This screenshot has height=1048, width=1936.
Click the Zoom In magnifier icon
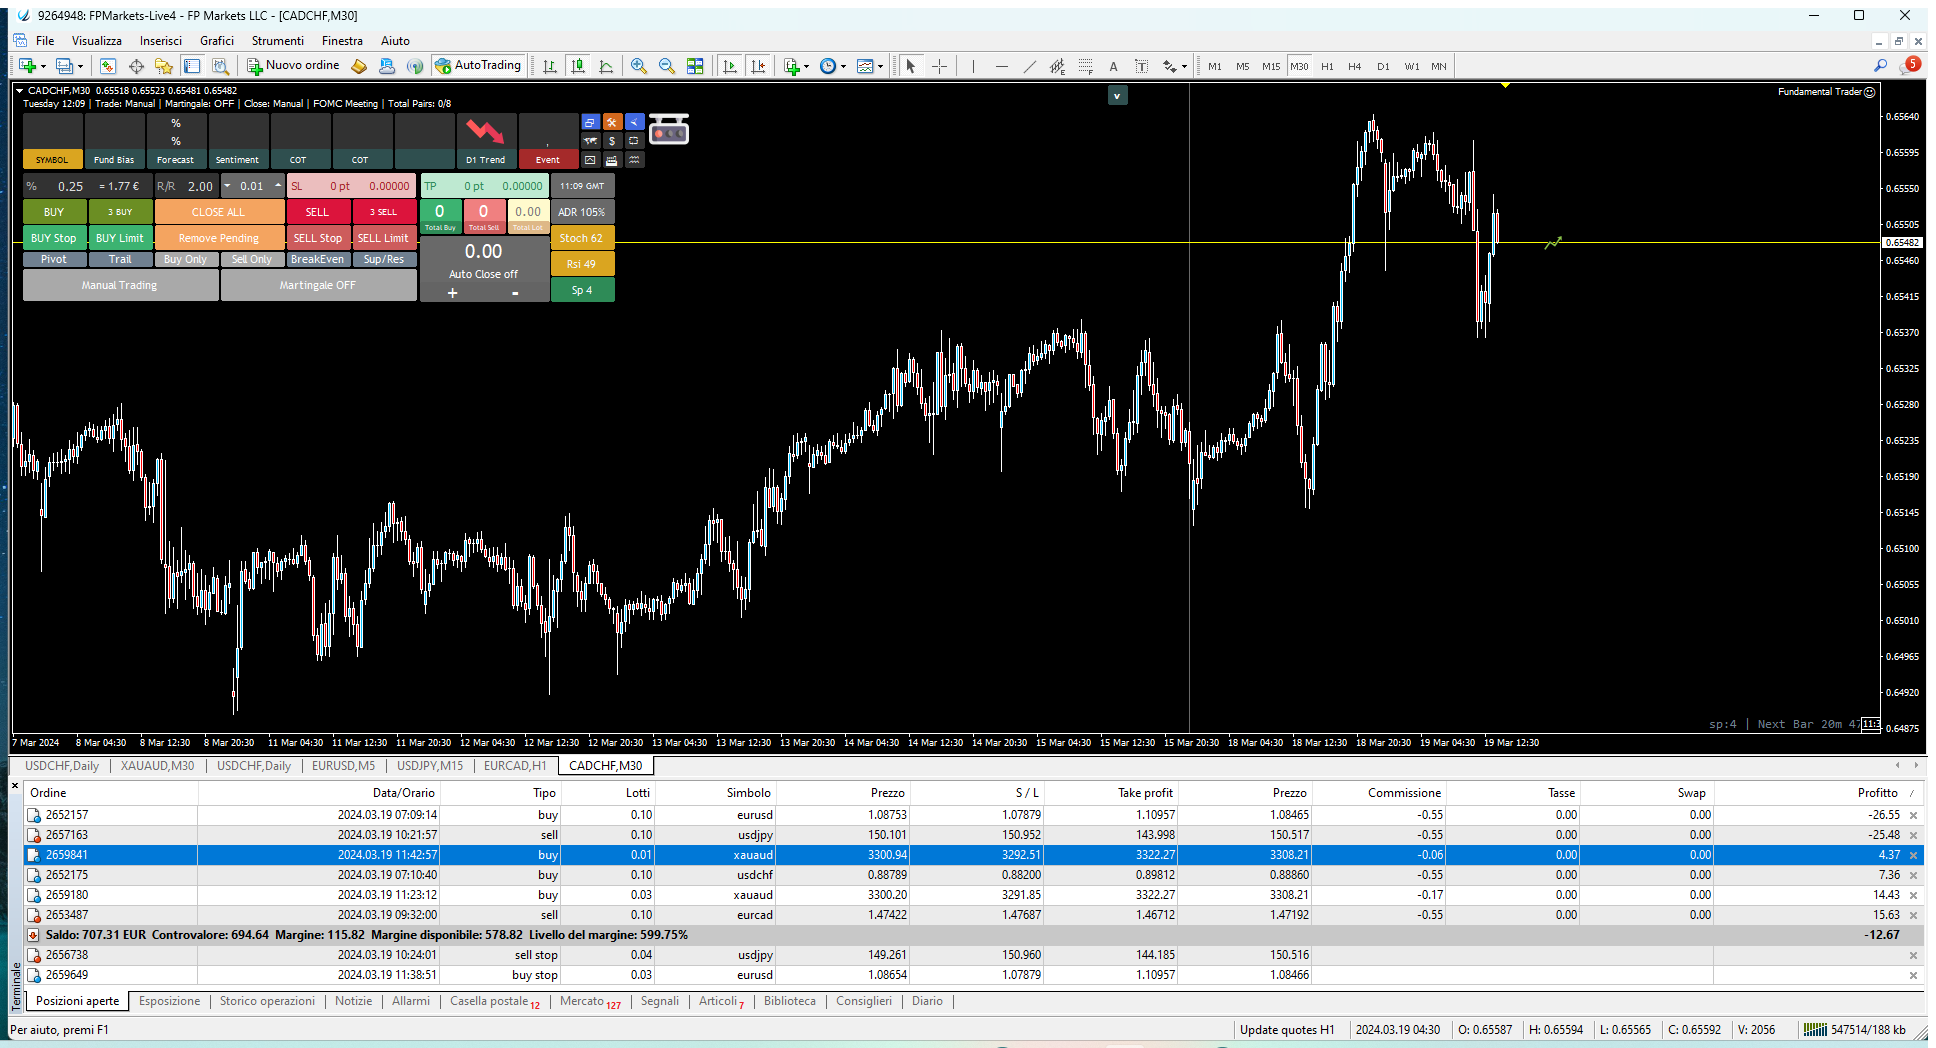(638, 66)
